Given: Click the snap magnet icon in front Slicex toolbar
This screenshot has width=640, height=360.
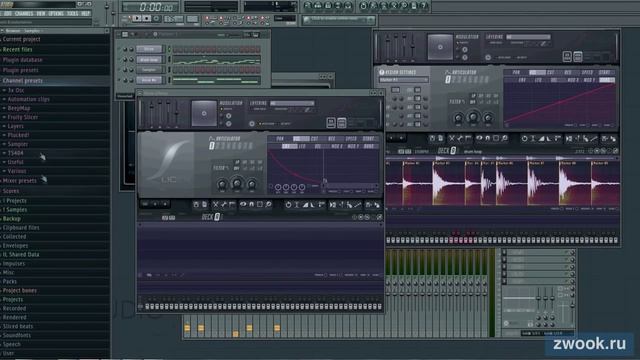Looking at the screenshot, I should [251, 204].
